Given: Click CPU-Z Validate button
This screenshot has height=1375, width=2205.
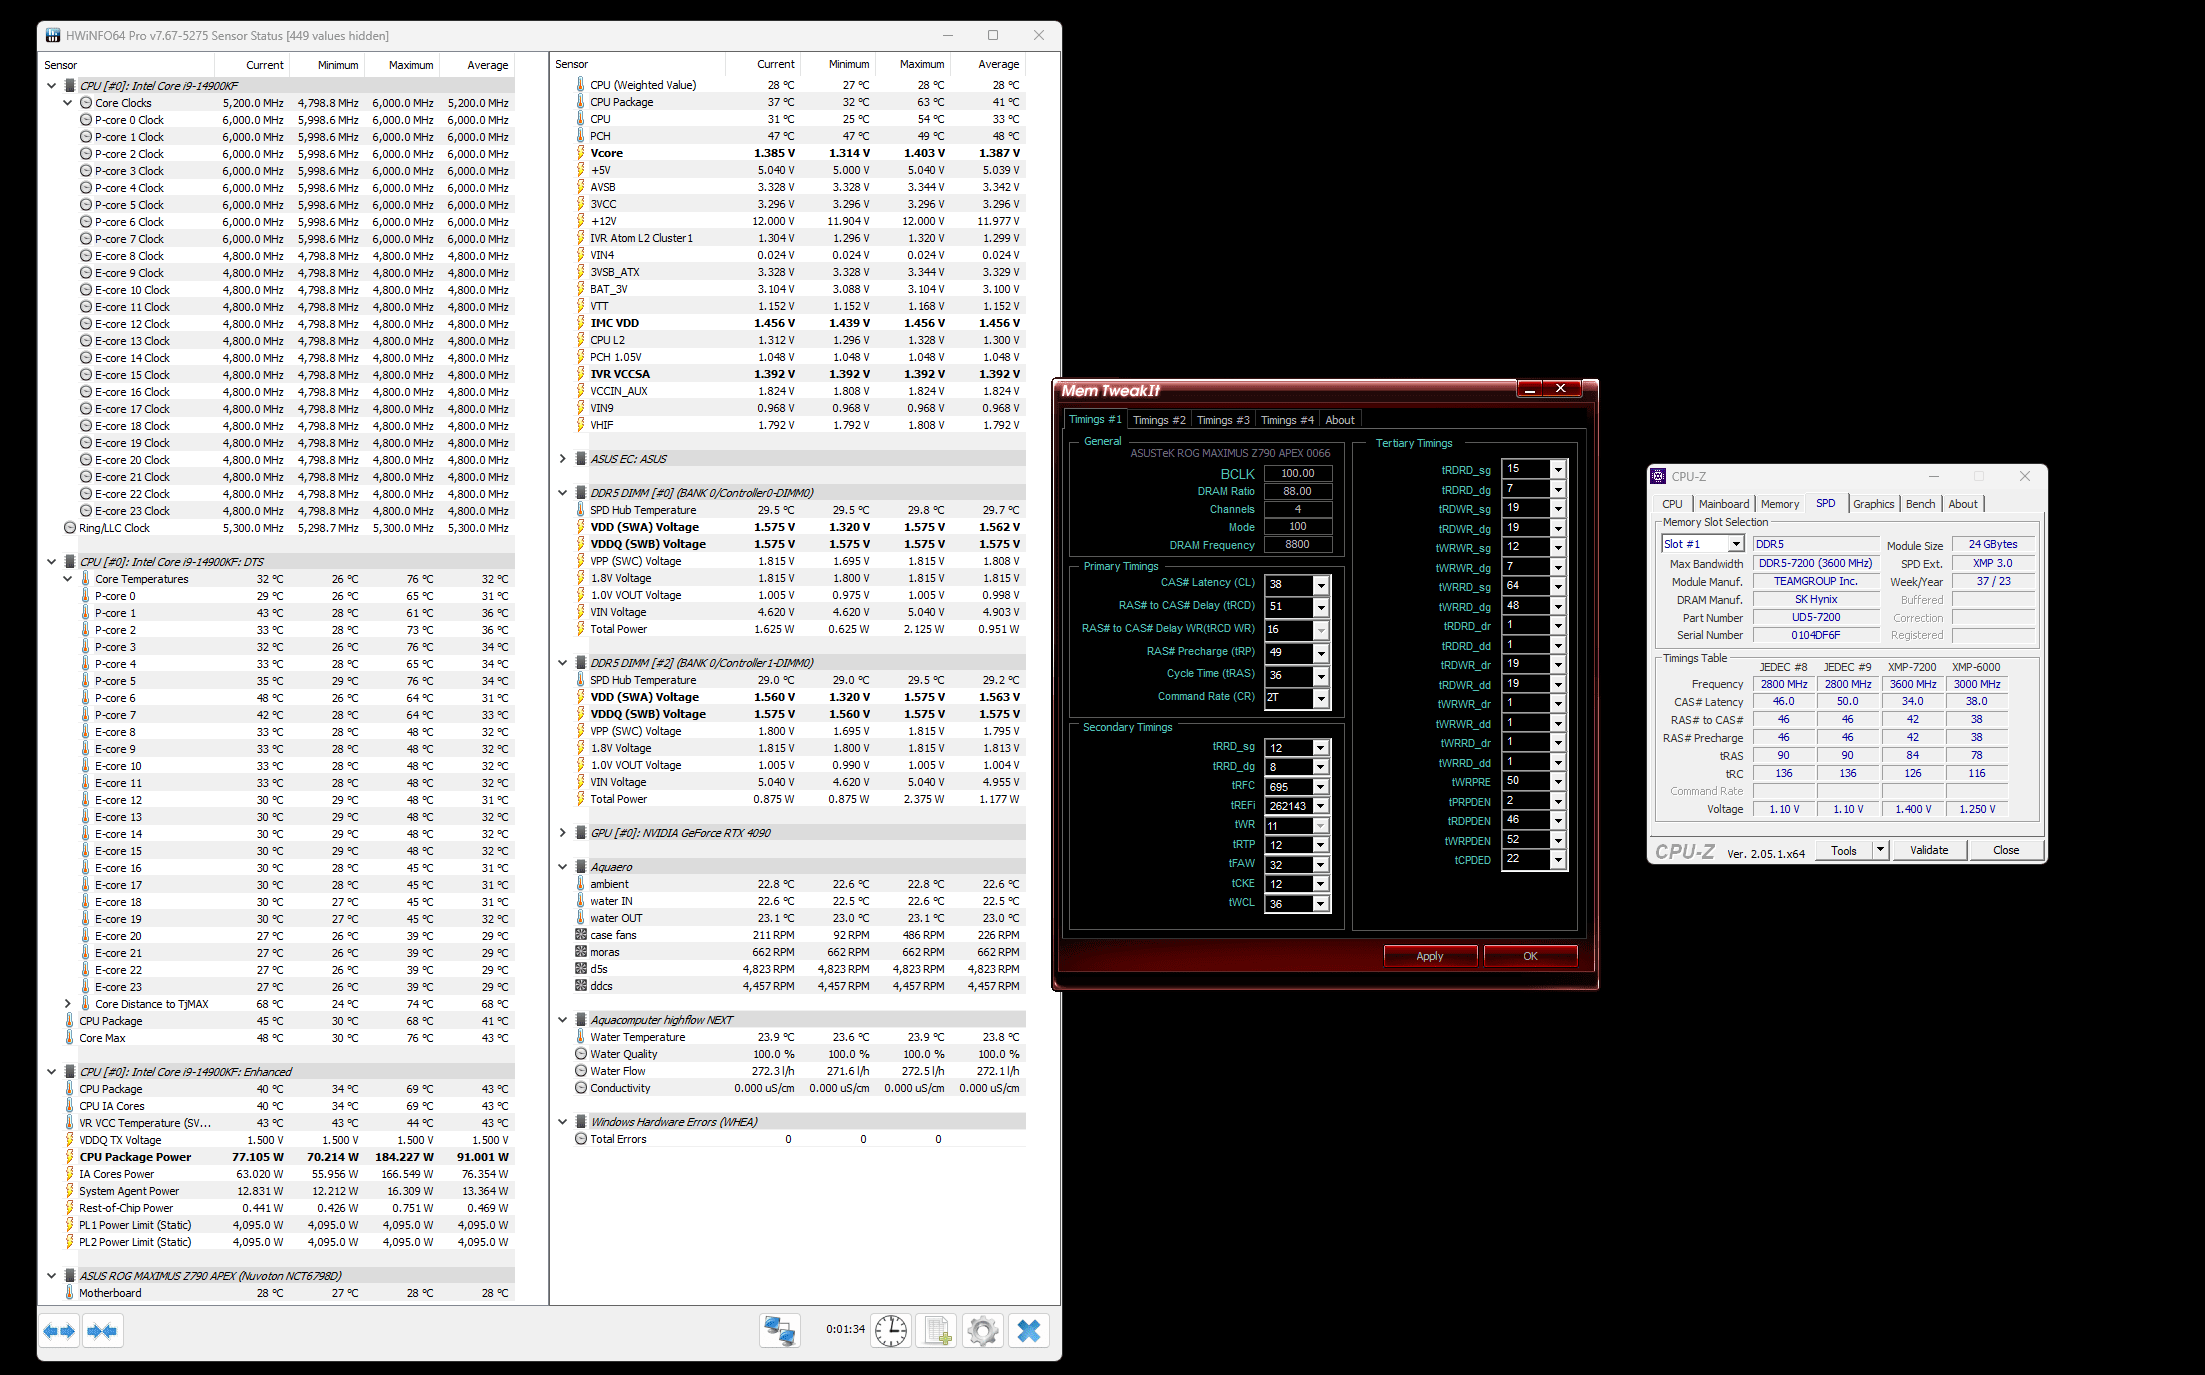Looking at the screenshot, I should pyautogui.click(x=1929, y=850).
